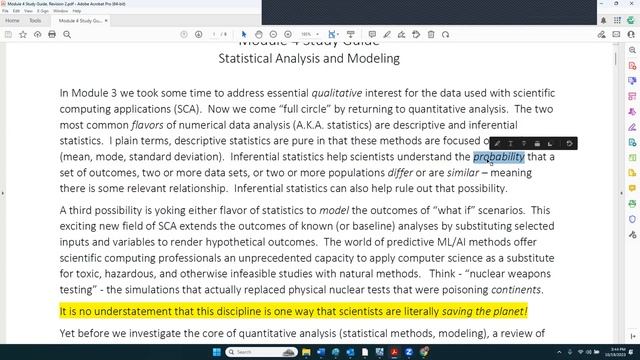This screenshot has width=640, height=360.
Task: Open the Organize Pages tool in the right pane
Action: click(632, 96)
